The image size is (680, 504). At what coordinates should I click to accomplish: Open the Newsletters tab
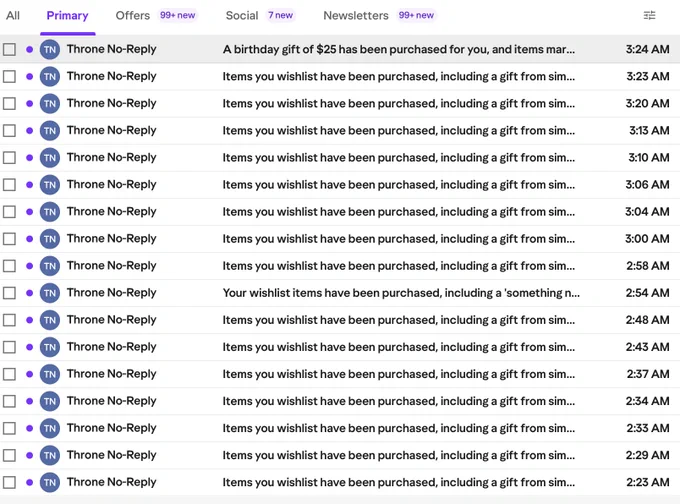coord(356,16)
